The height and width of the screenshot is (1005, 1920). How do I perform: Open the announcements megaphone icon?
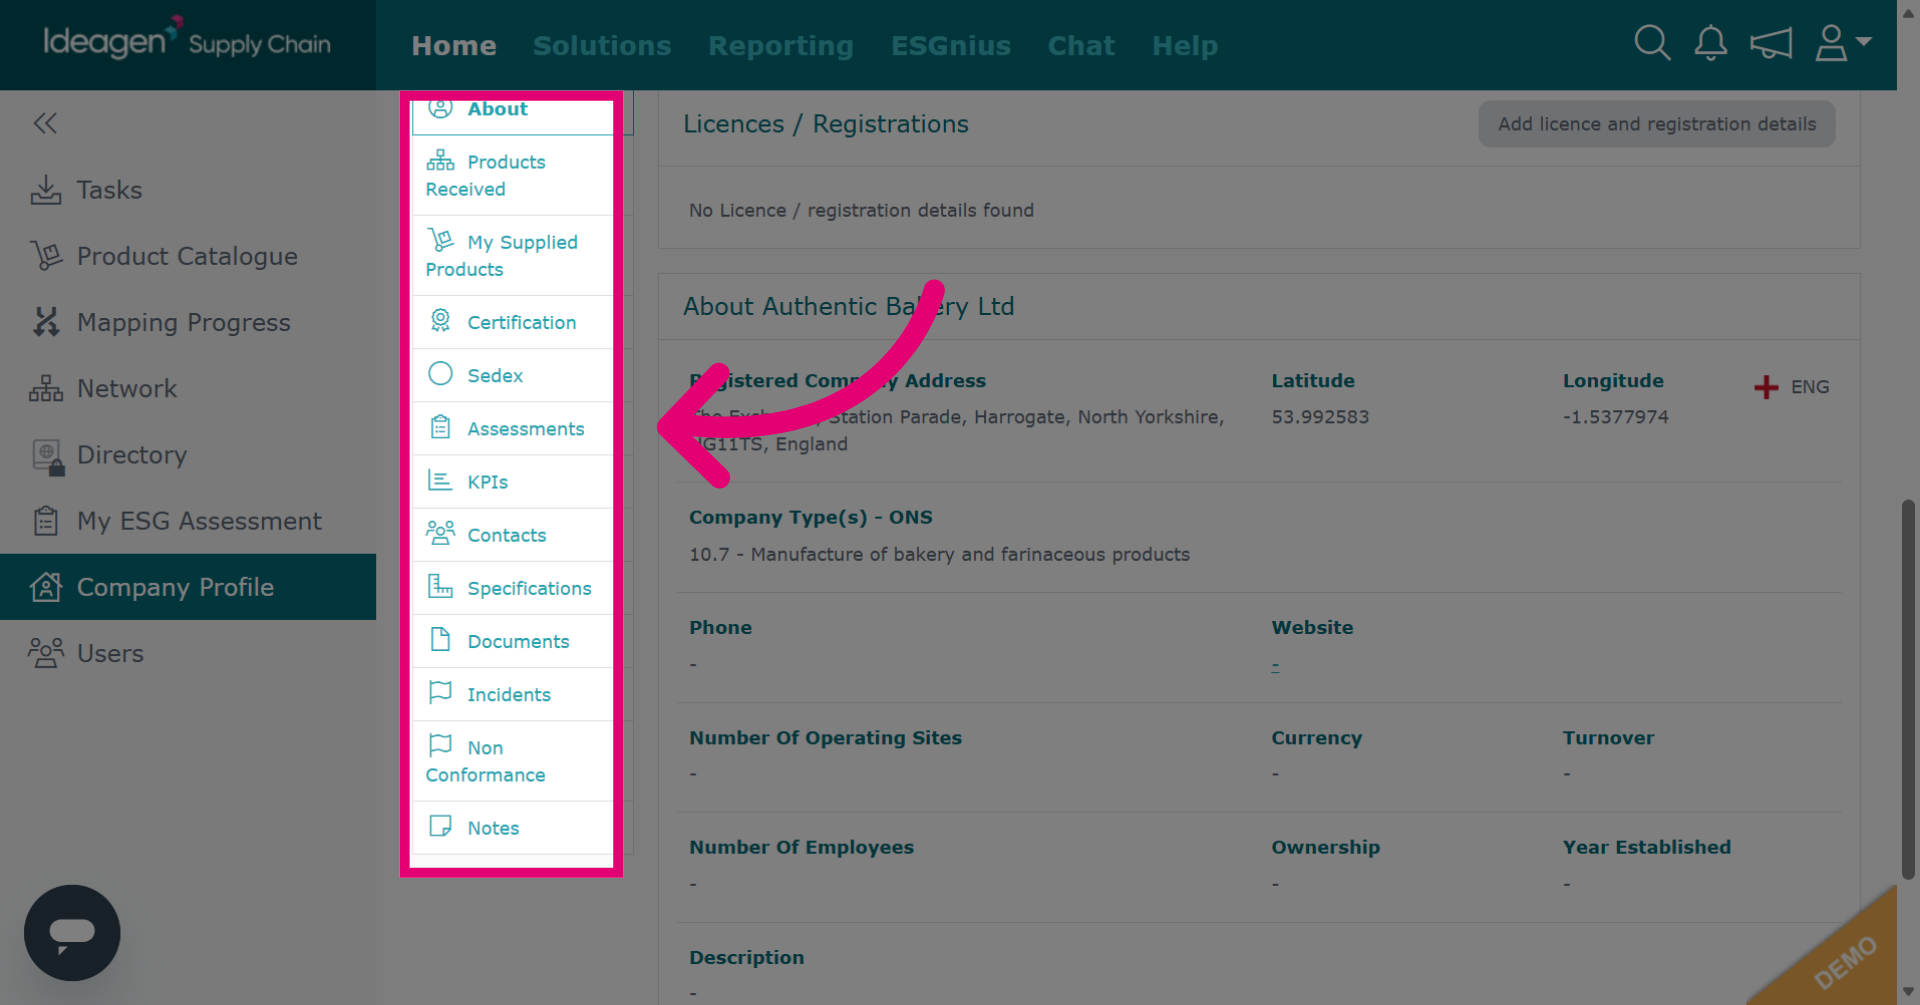pyautogui.click(x=1771, y=43)
